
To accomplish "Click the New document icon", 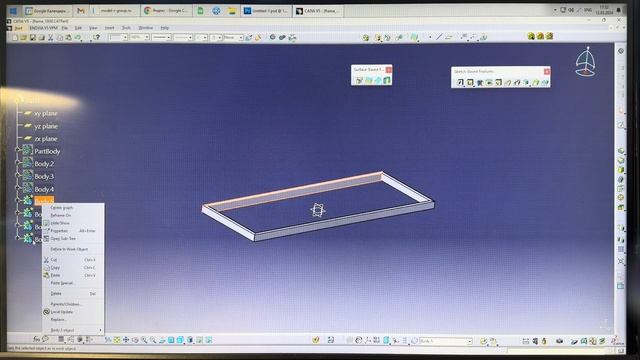I will coord(15,38).
